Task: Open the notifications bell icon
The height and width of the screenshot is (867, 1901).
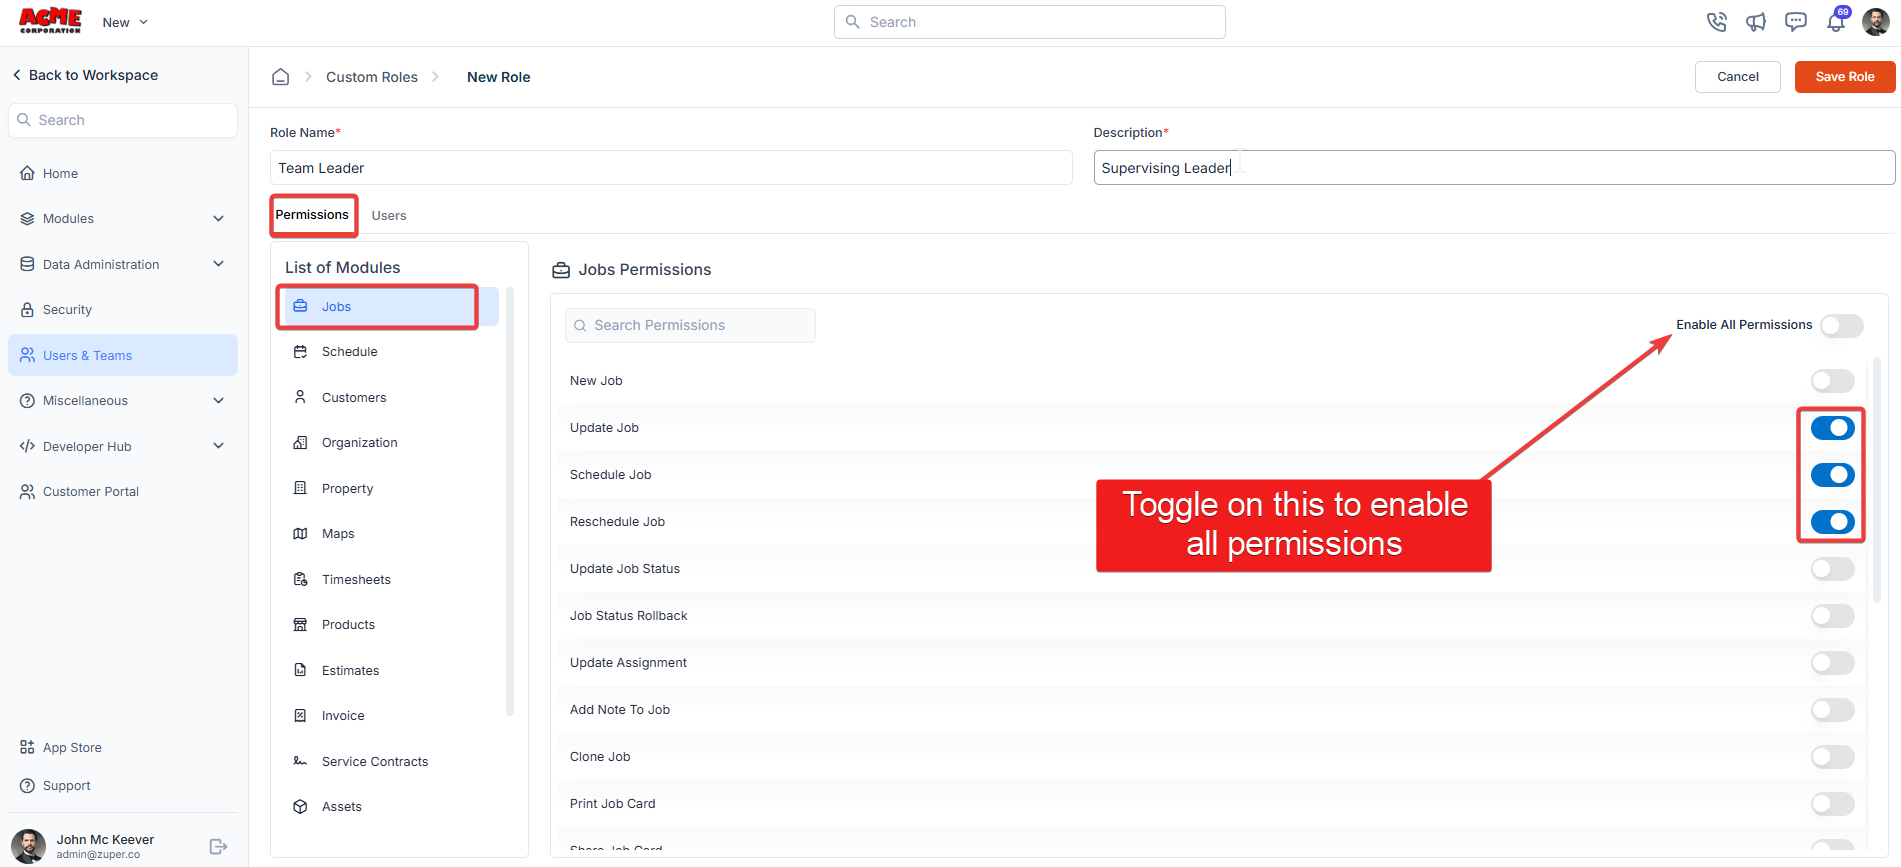Action: 1836,22
